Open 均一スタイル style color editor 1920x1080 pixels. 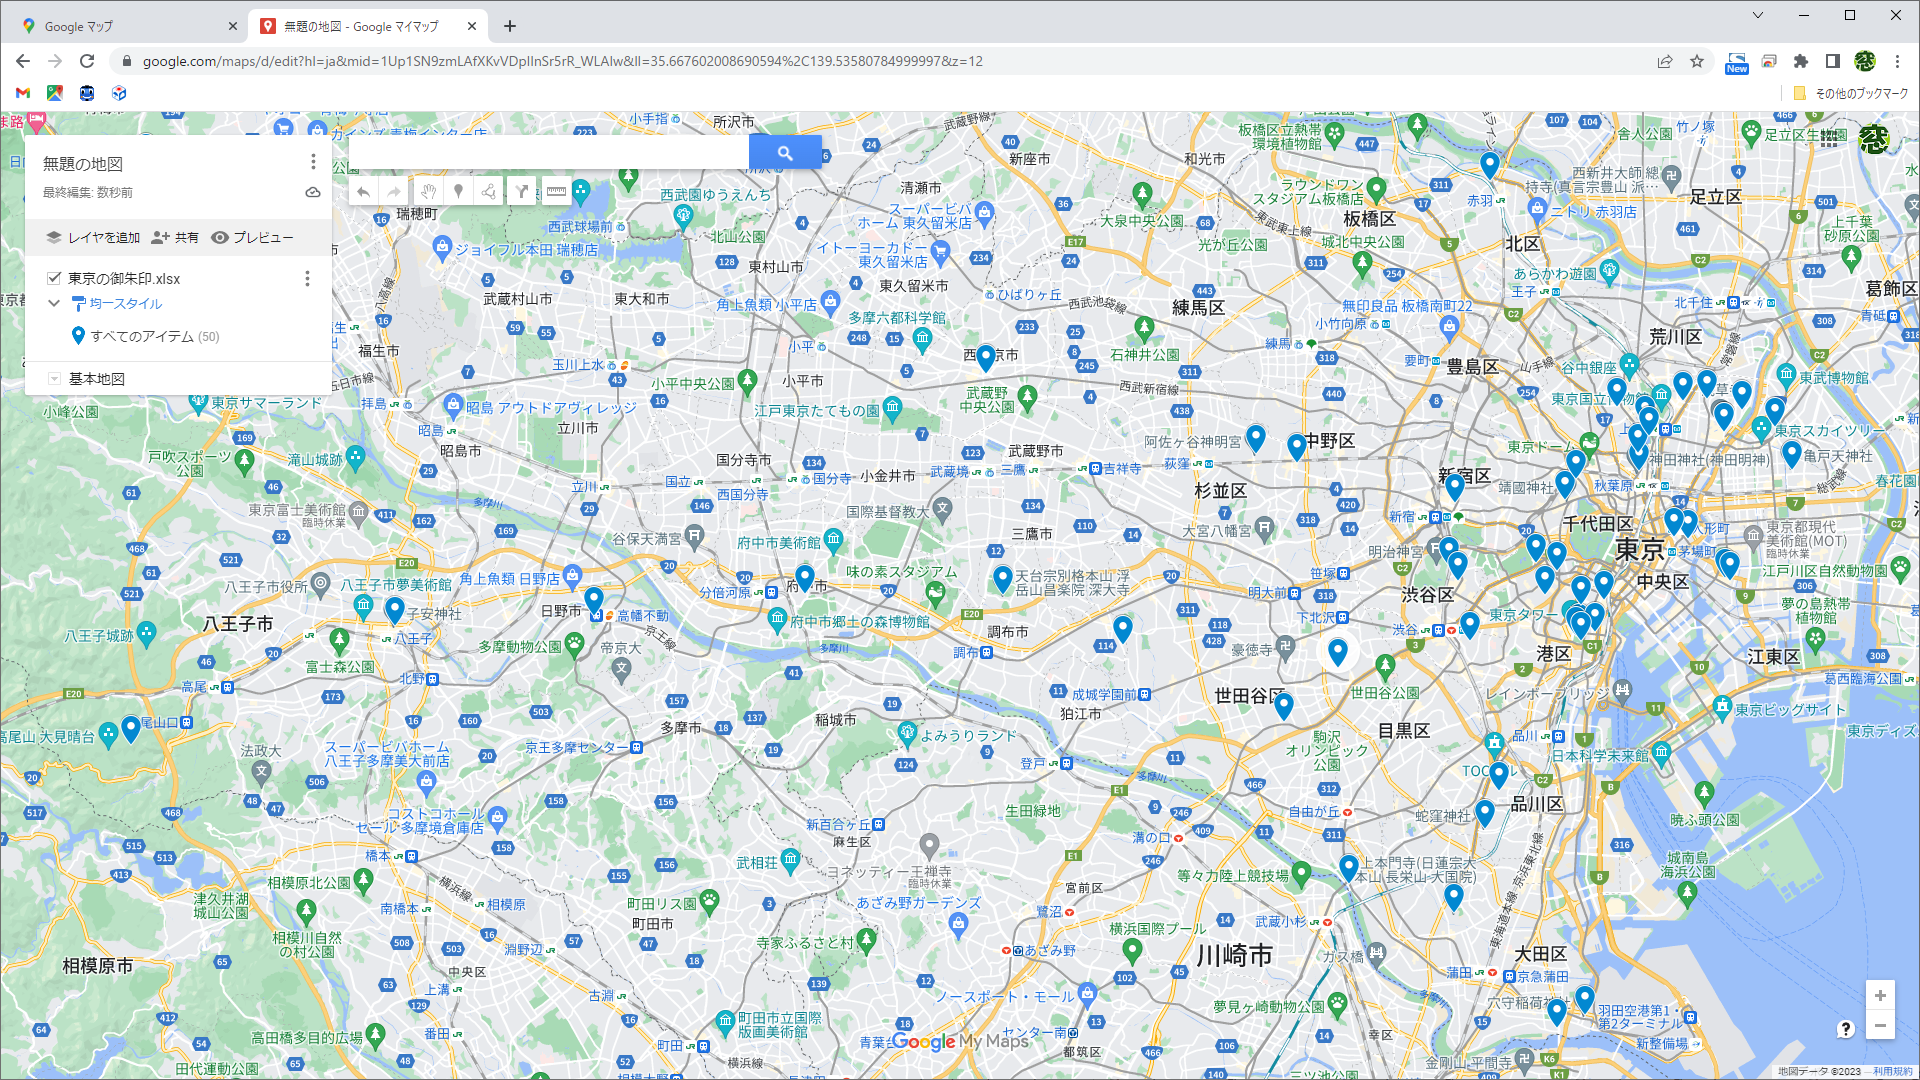coord(78,303)
